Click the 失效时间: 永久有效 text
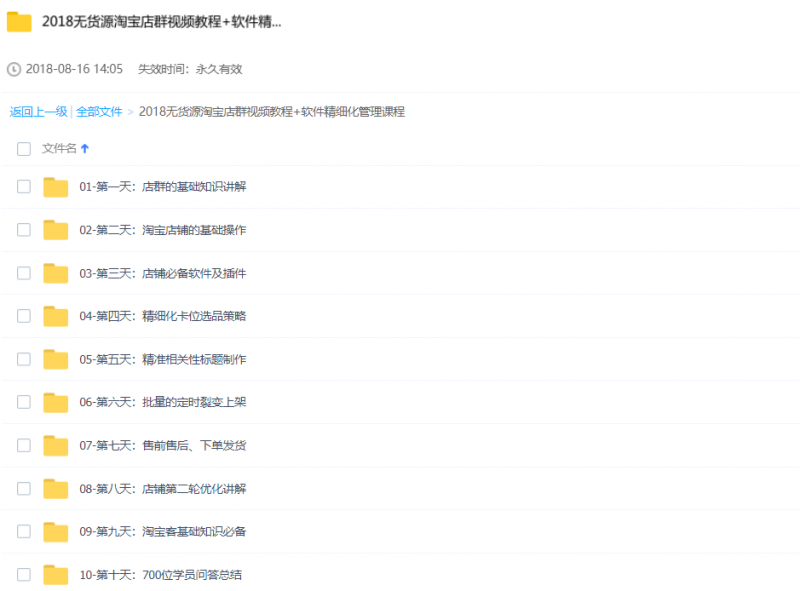The image size is (800, 591). [190, 69]
